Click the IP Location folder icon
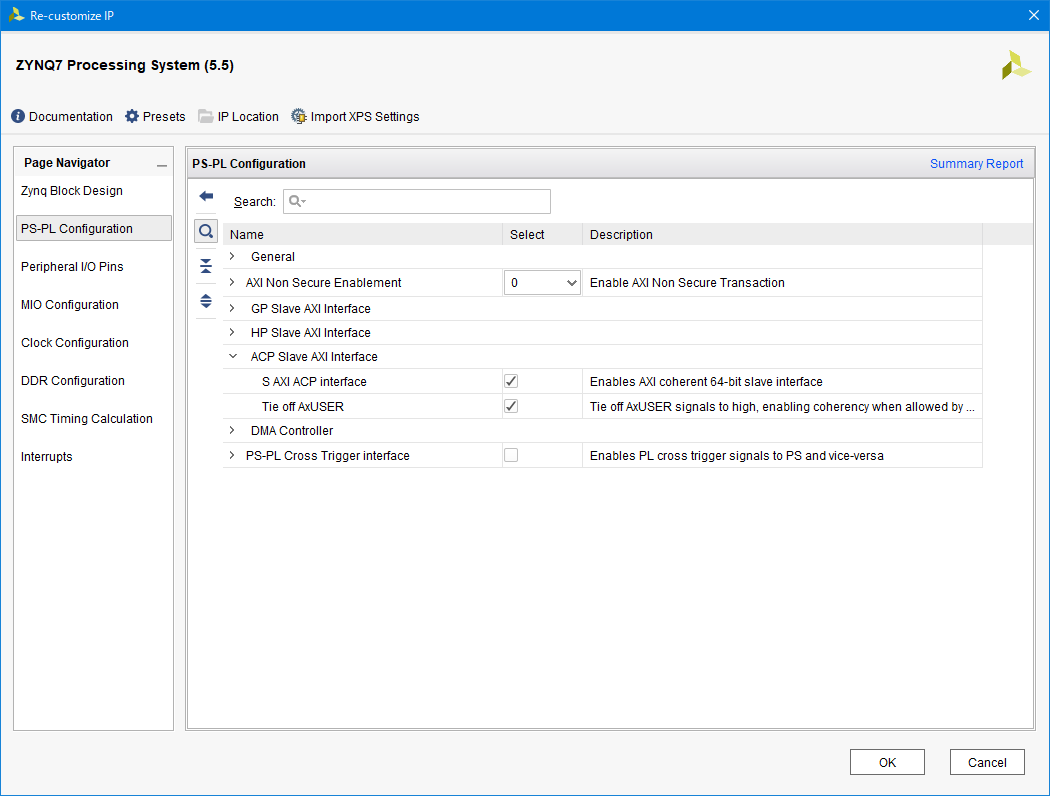 (x=206, y=116)
